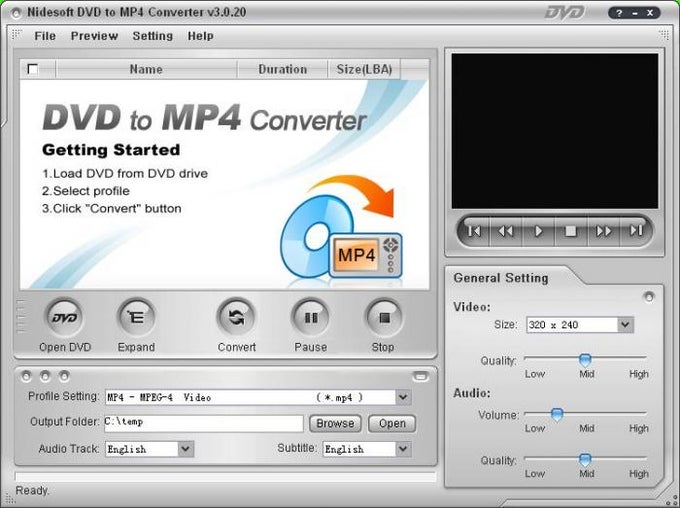Open the Setting menu
Screen dimensions: 680x508
click(153, 36)
